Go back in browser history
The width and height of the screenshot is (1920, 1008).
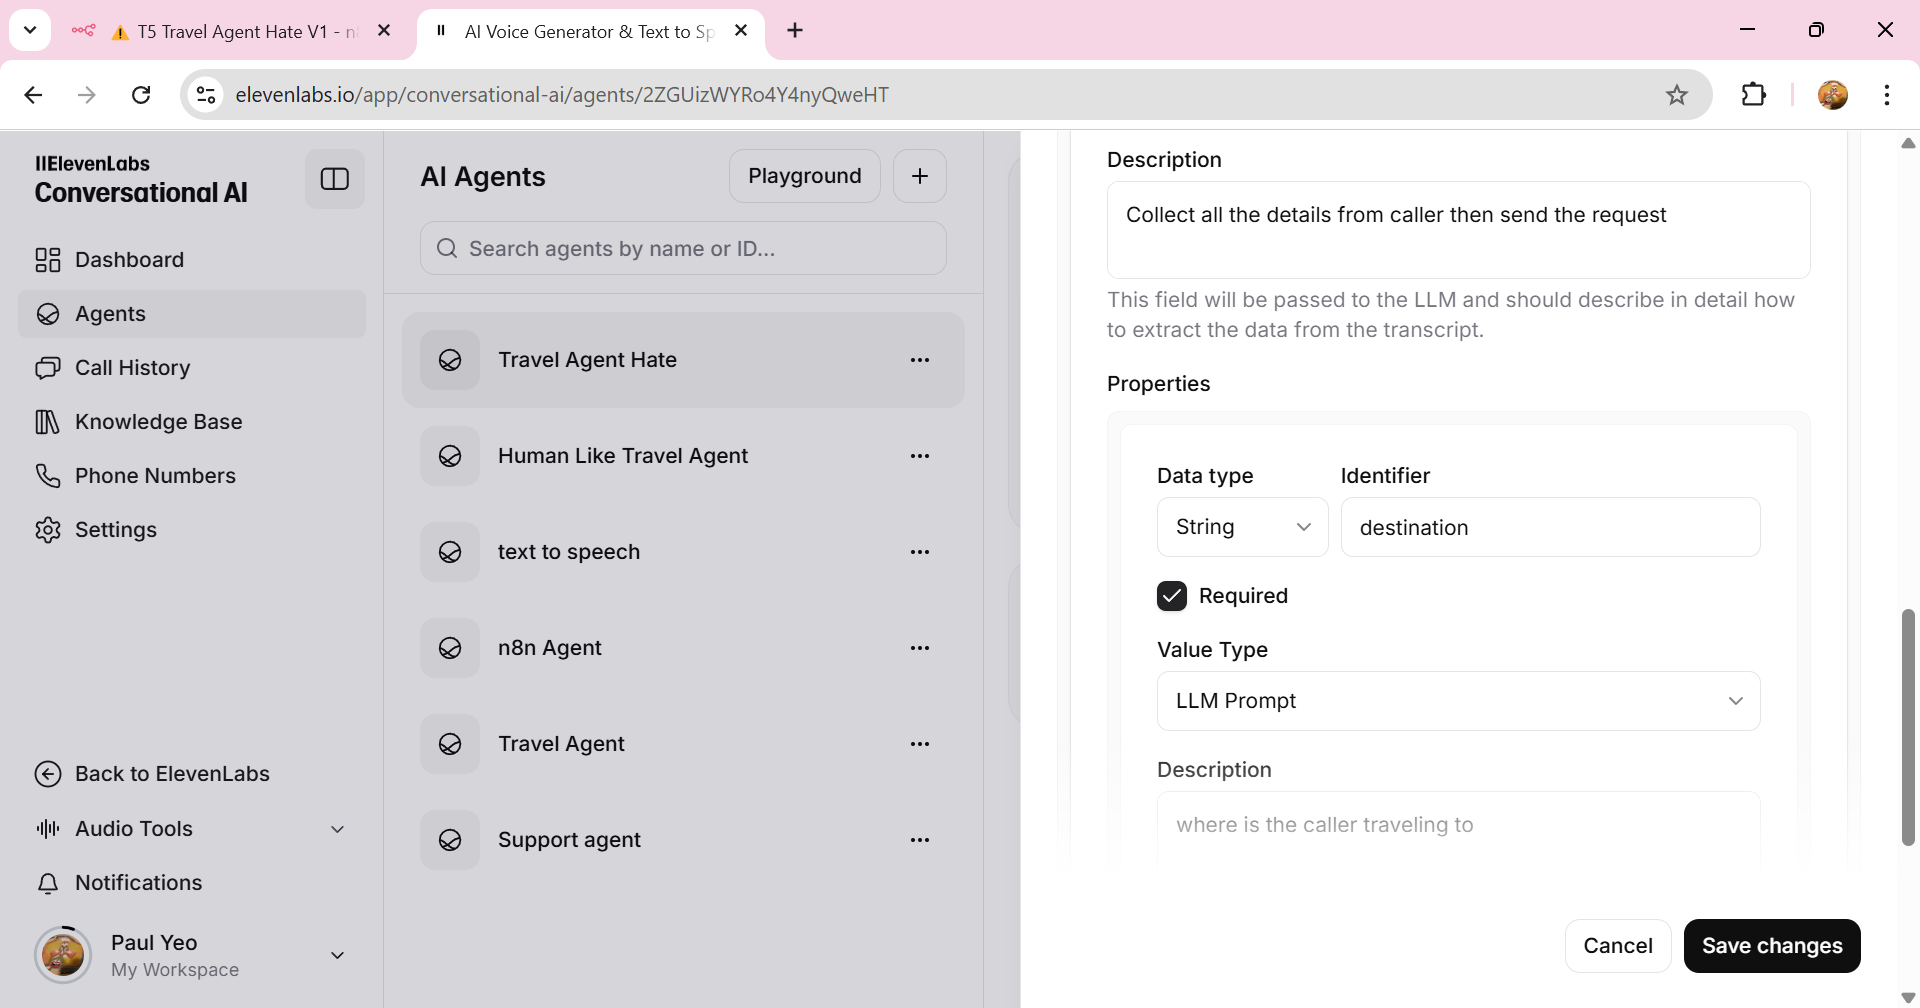point(33,95)
